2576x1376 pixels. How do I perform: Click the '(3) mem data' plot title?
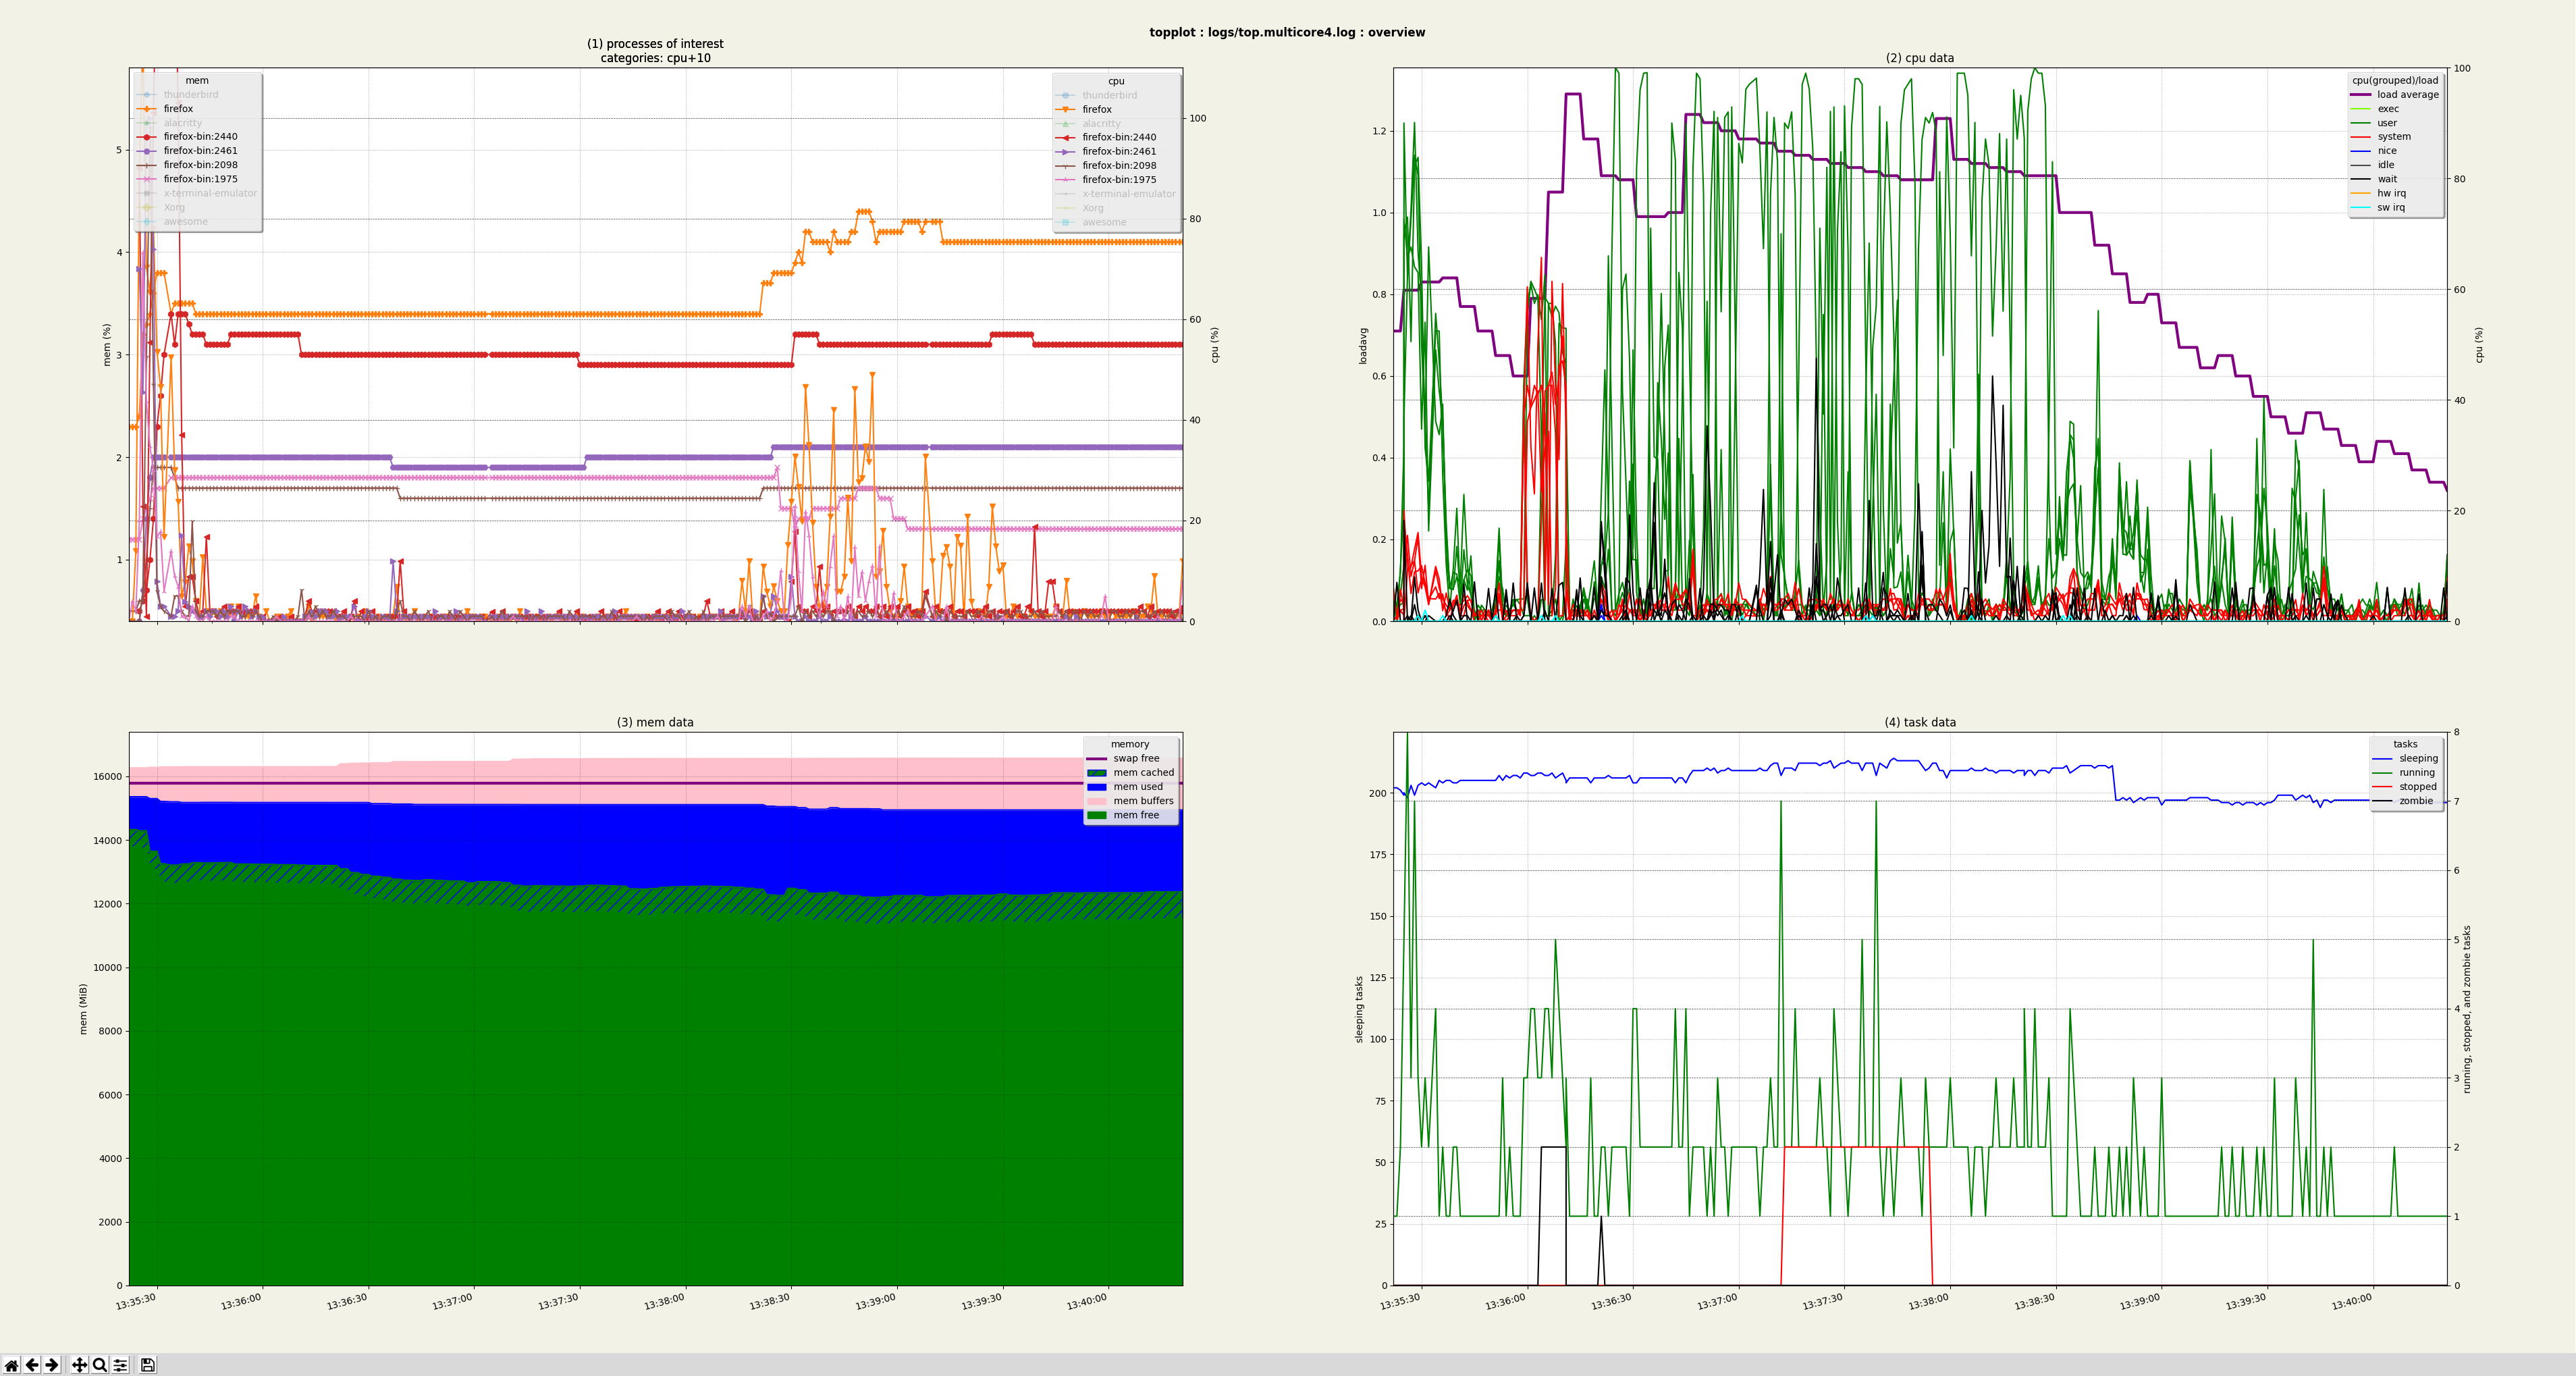point(655,722)
